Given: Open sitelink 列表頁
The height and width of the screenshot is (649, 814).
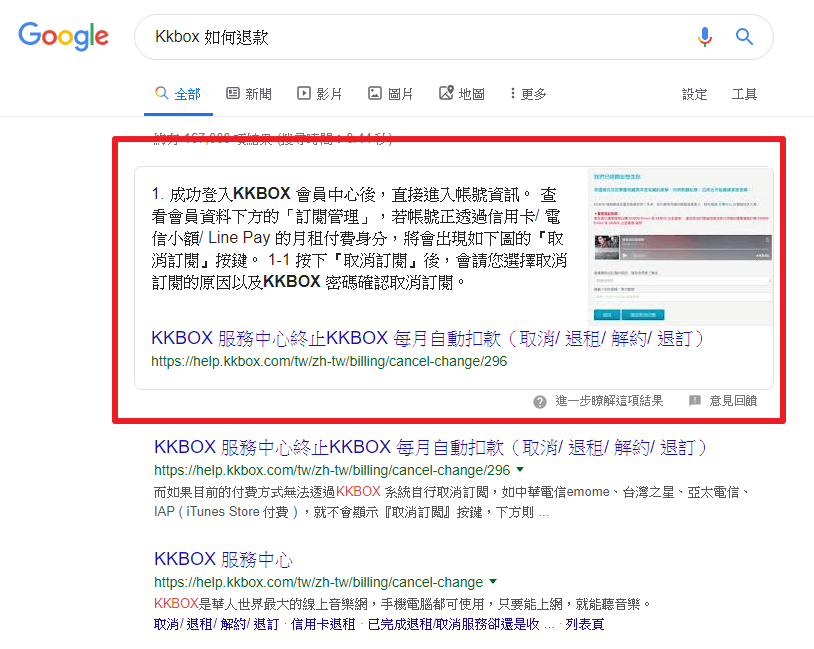Looking at the screenshot, I should click(585, 624).
